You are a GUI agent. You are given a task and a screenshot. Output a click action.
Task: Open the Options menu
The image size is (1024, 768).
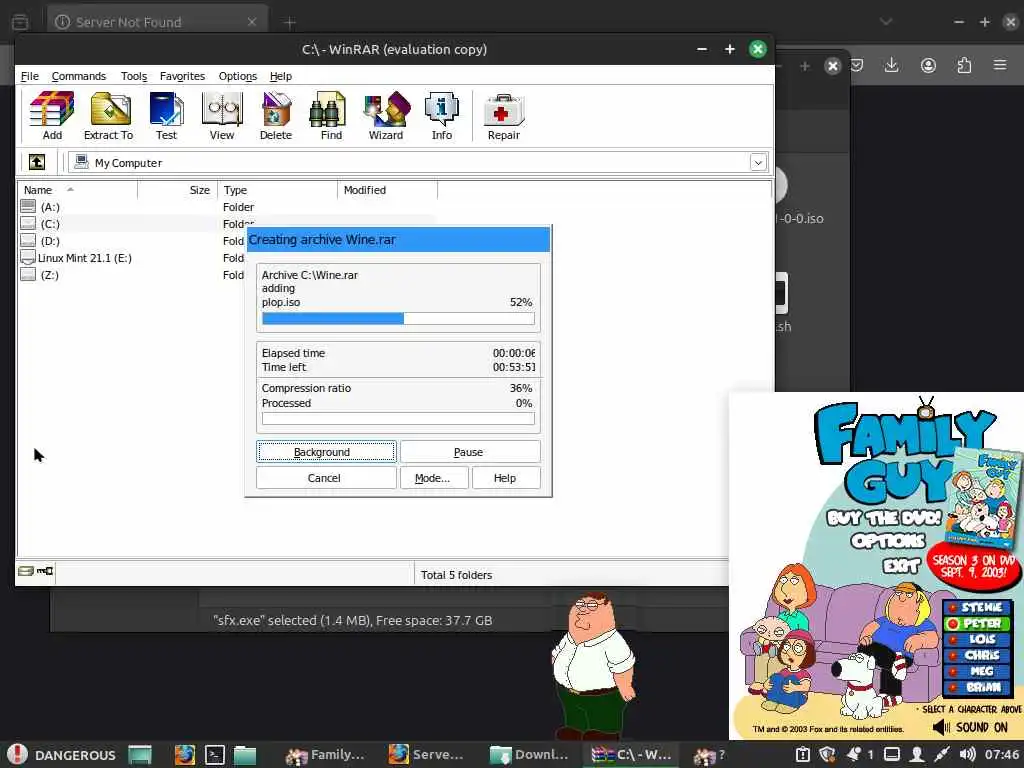[238, 76]
